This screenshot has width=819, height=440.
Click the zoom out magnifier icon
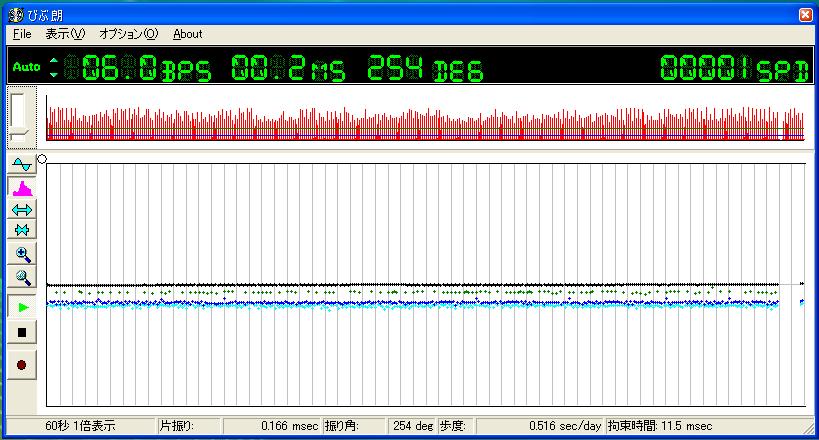(x=22, y=277)
